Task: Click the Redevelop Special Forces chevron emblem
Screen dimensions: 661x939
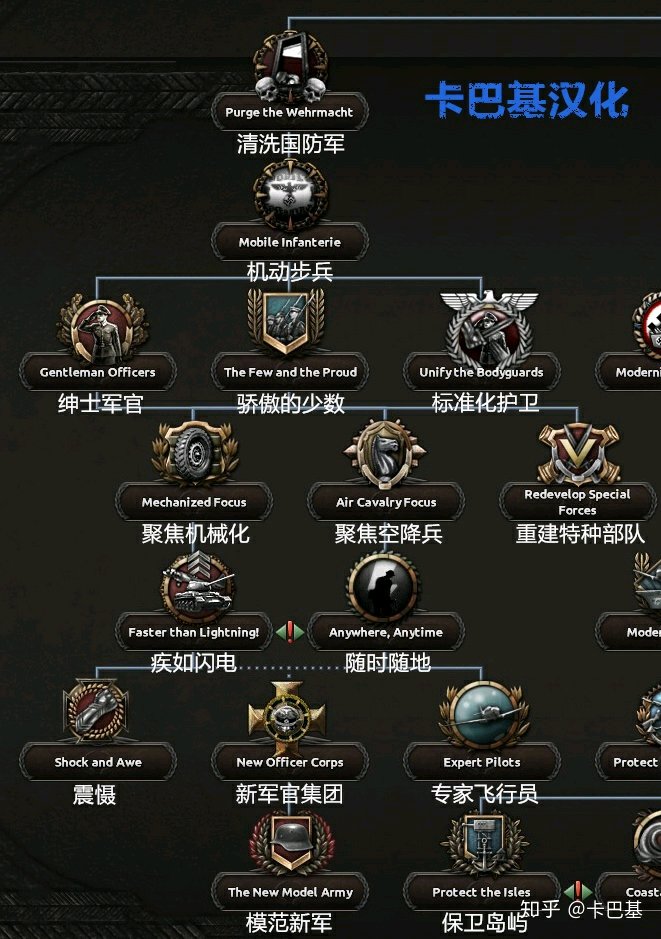Action: point(578,453)
